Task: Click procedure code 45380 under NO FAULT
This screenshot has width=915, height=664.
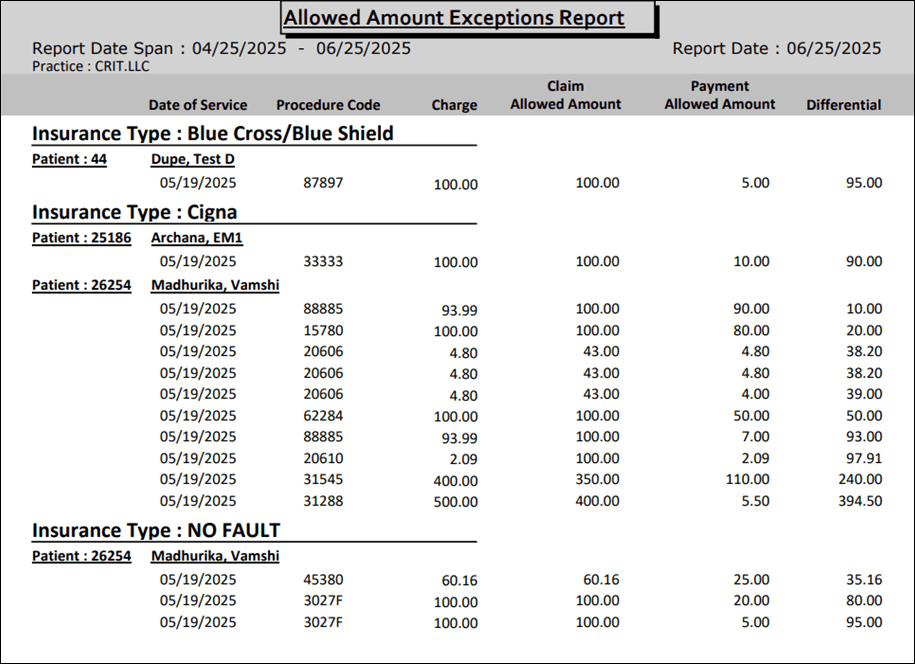Action: pos(323,579)
